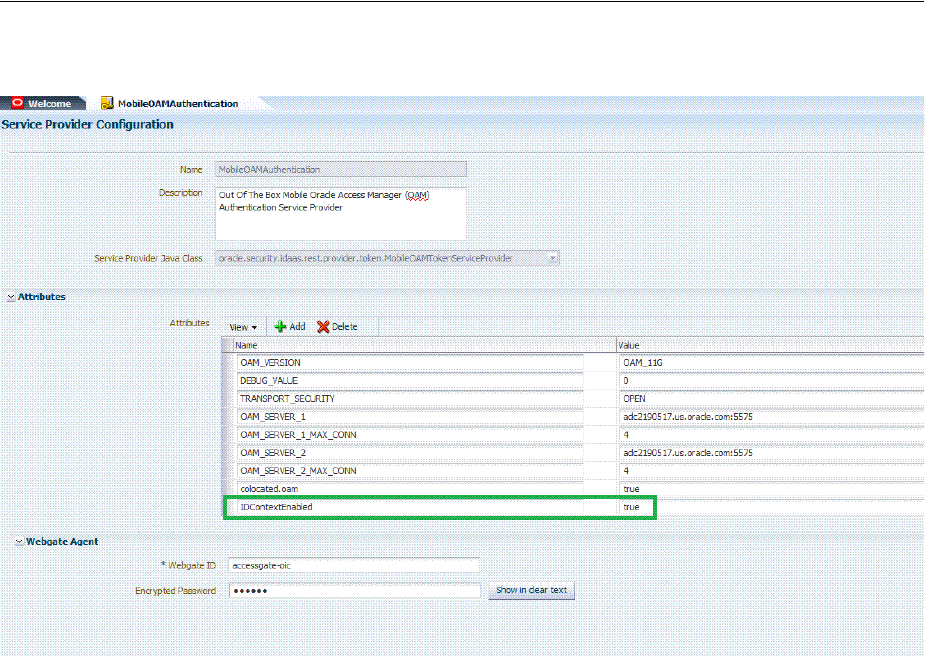
Task: Select the DEBUG_VALUE name cell
Action: pyautogui.click(x=410, y=381)
